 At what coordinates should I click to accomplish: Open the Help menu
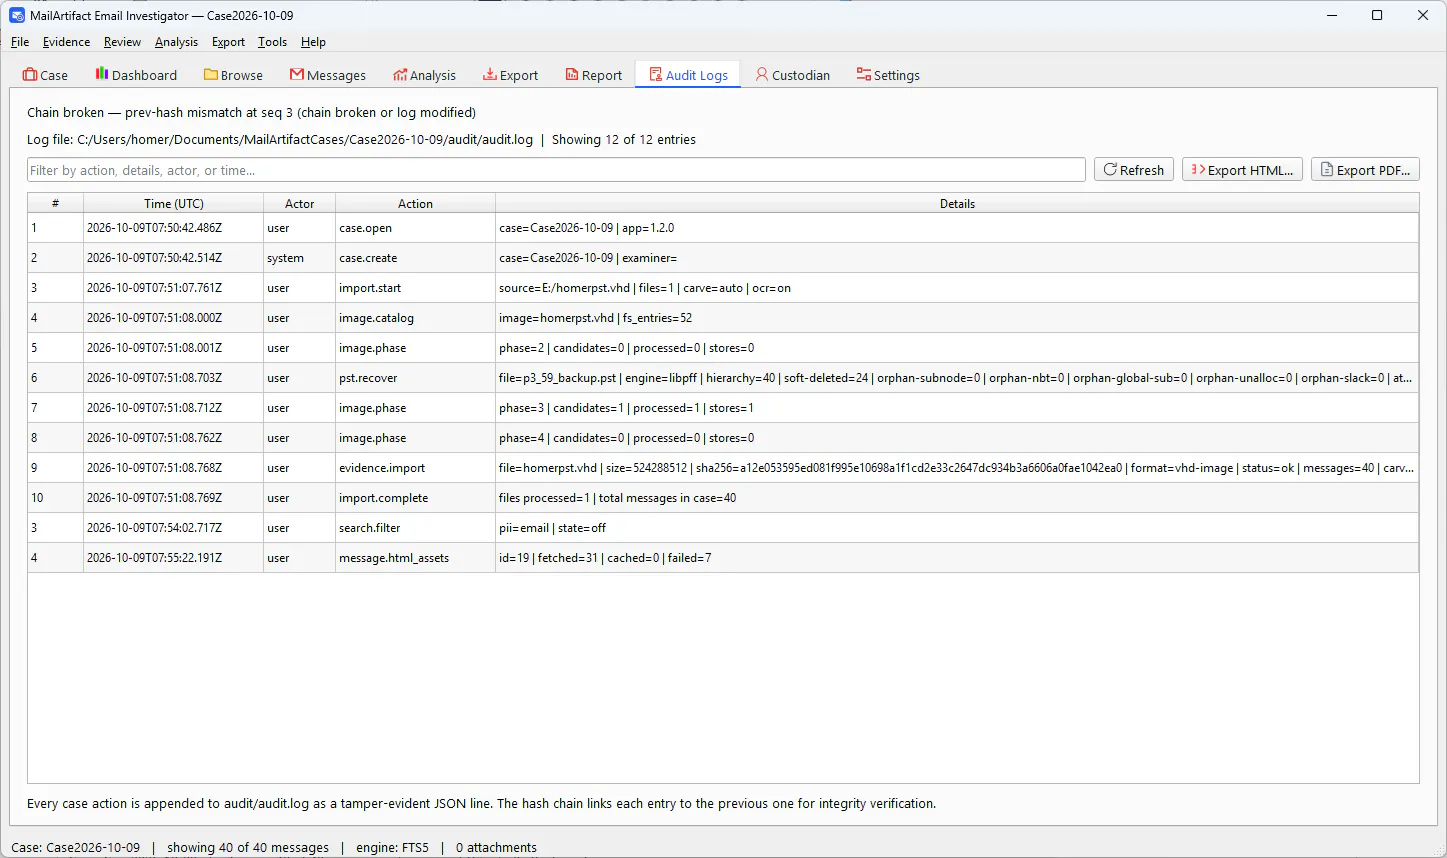point(313,42)
